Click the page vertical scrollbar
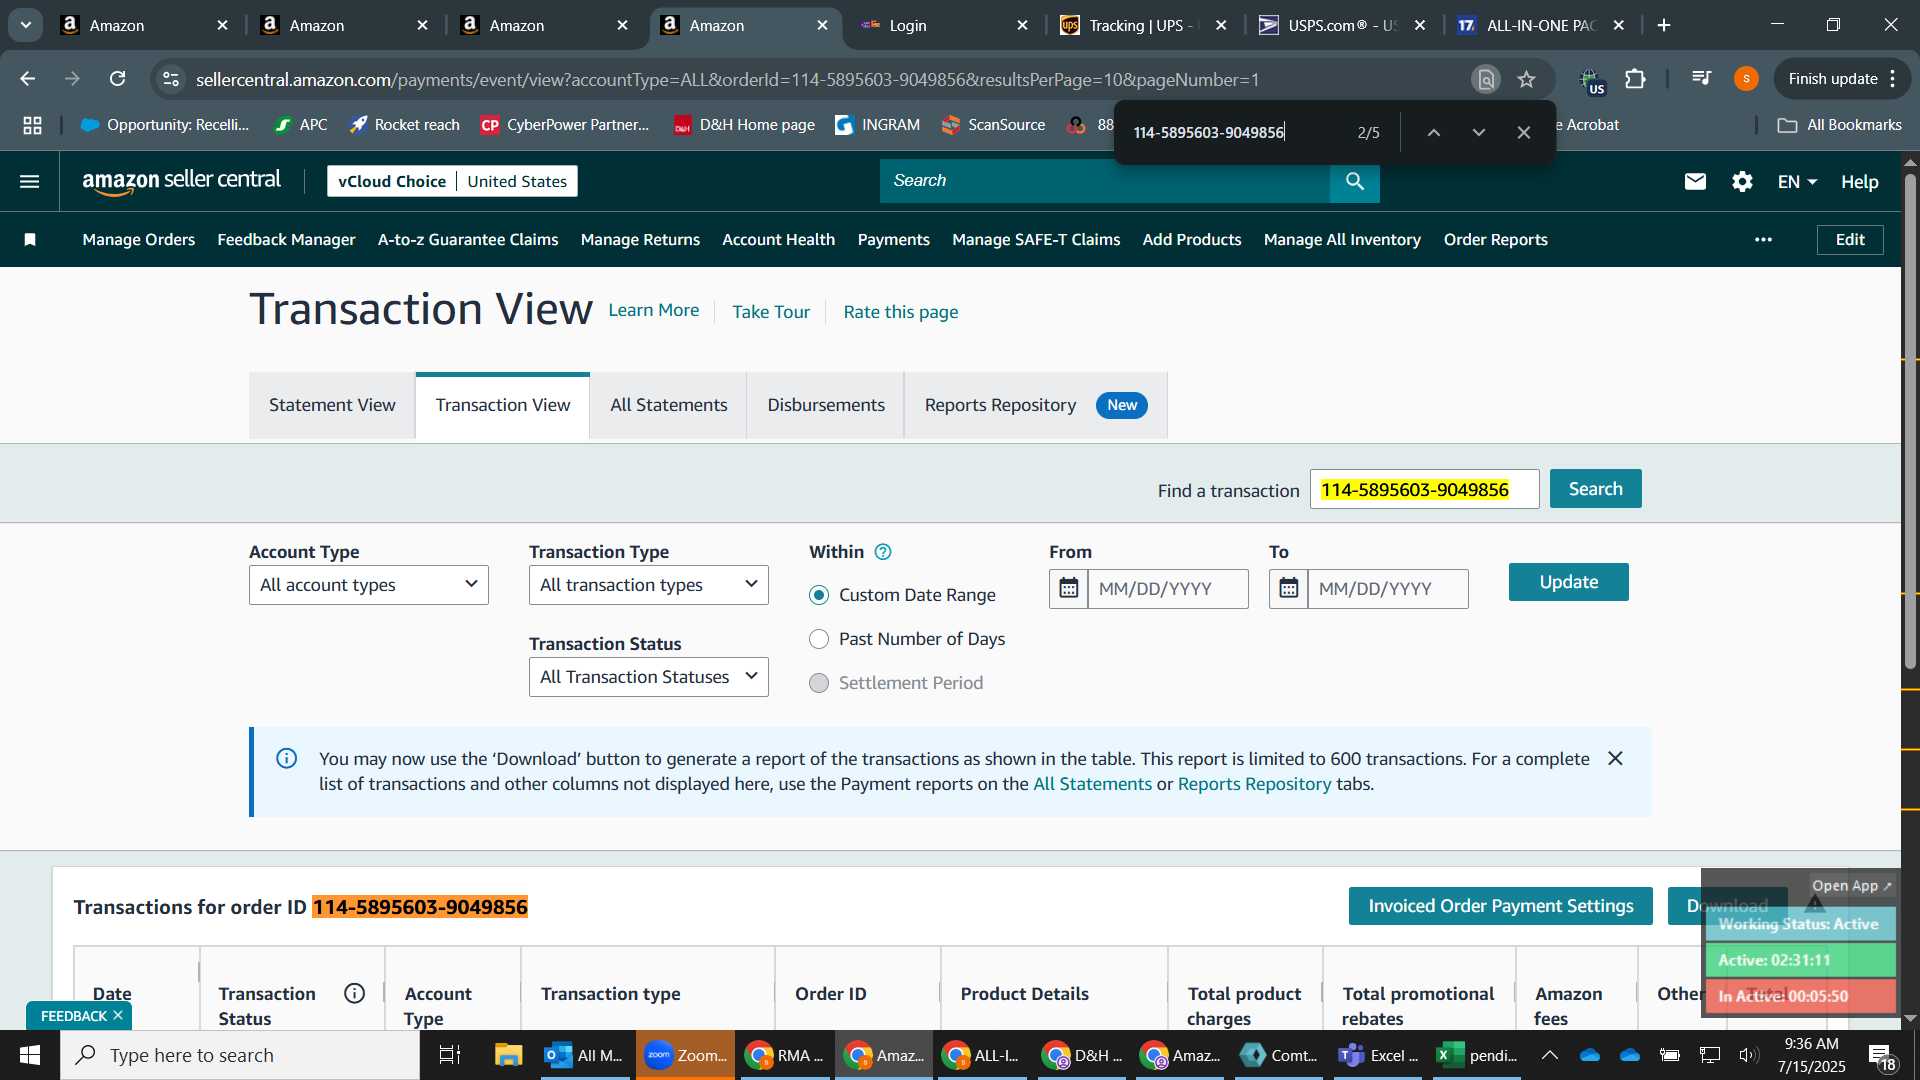Viewport: 1920px width, 1080px height. 1910,420
